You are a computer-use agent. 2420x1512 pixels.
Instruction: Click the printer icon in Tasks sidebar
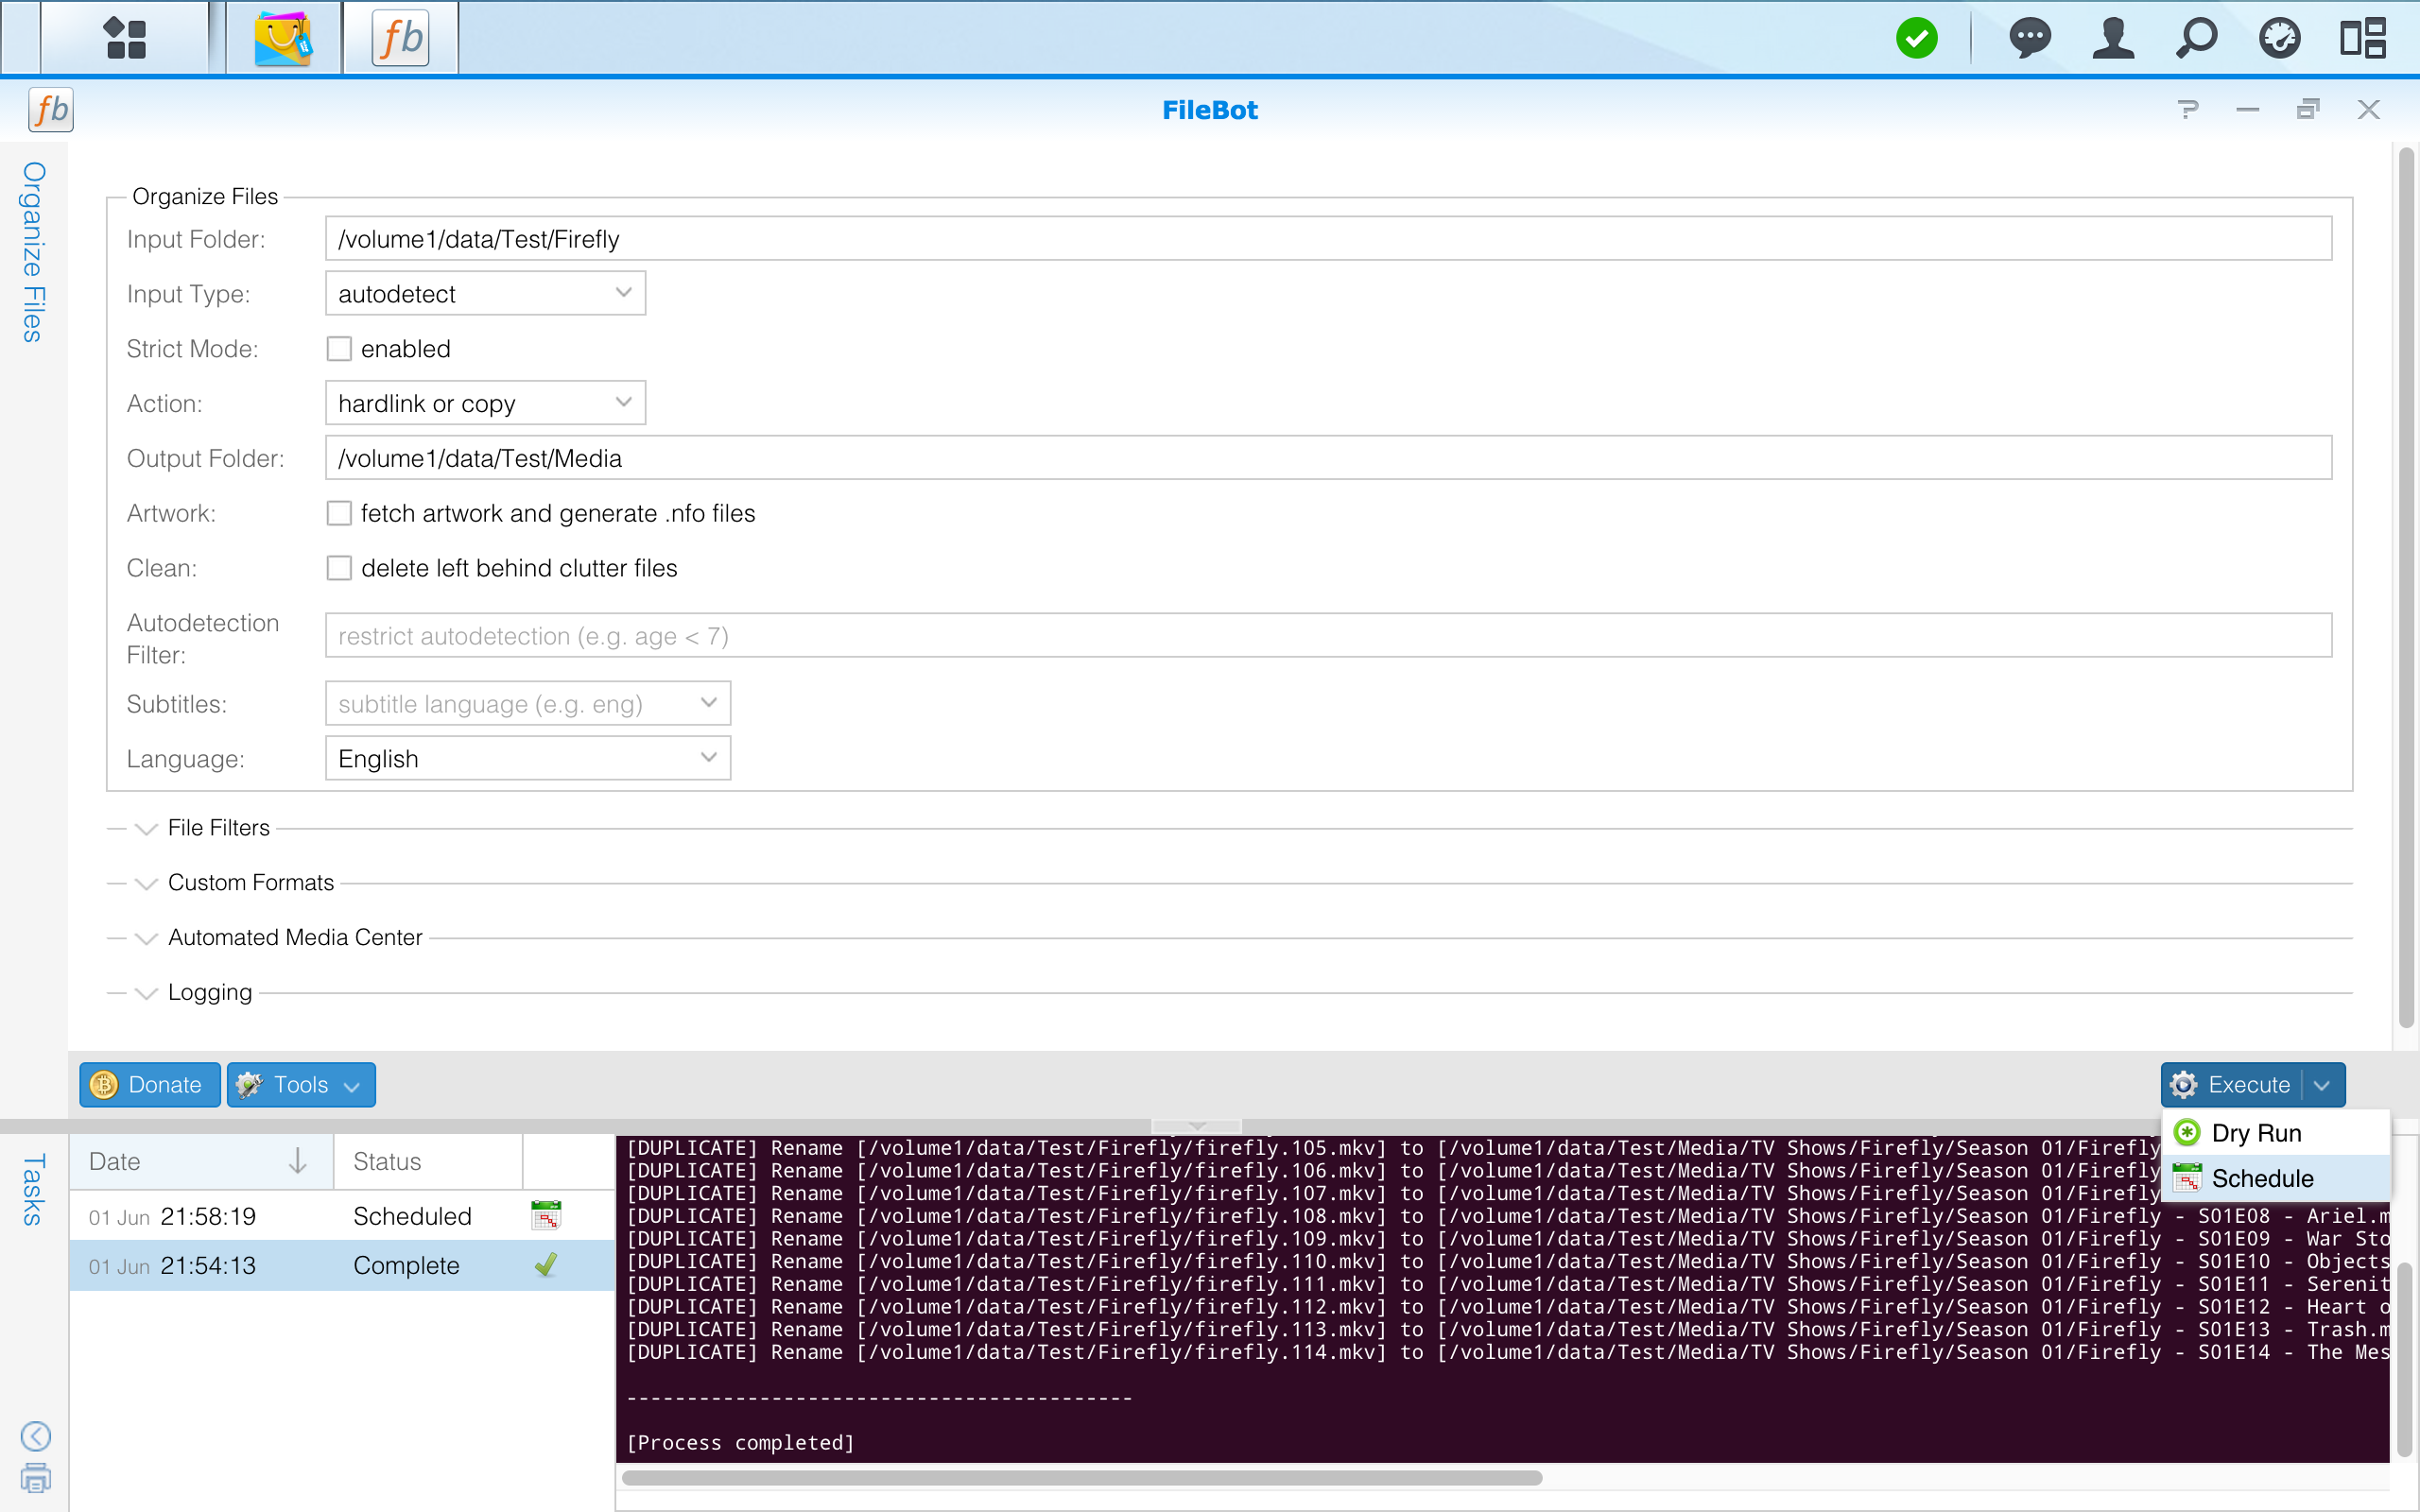click(x=36, y=1478)
